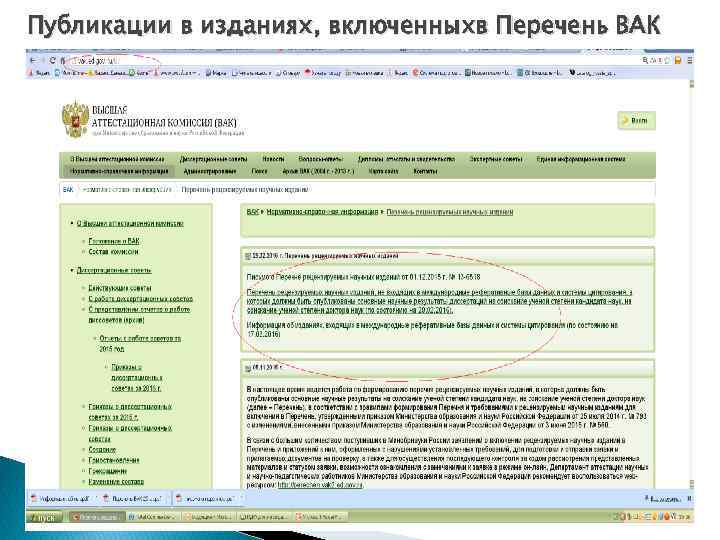This screenshot has width=720, height=540.
Task: Open sidebar item Состав комиссии
Action: (x=113, y=252)
